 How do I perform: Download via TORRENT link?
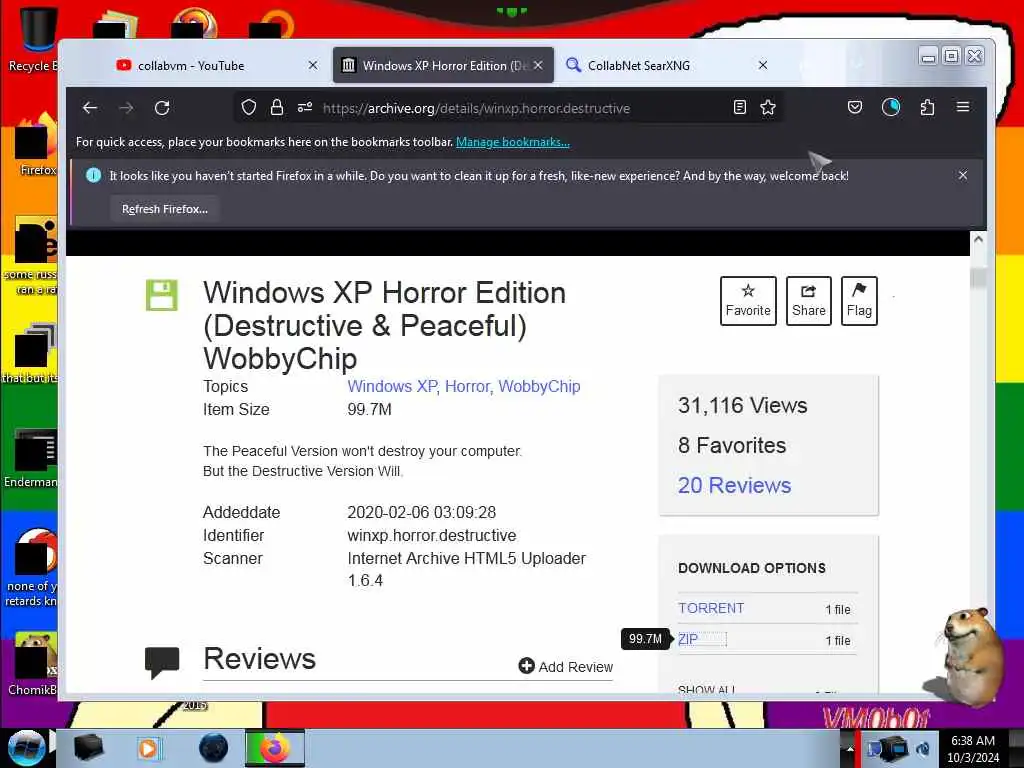click(711, 608)
